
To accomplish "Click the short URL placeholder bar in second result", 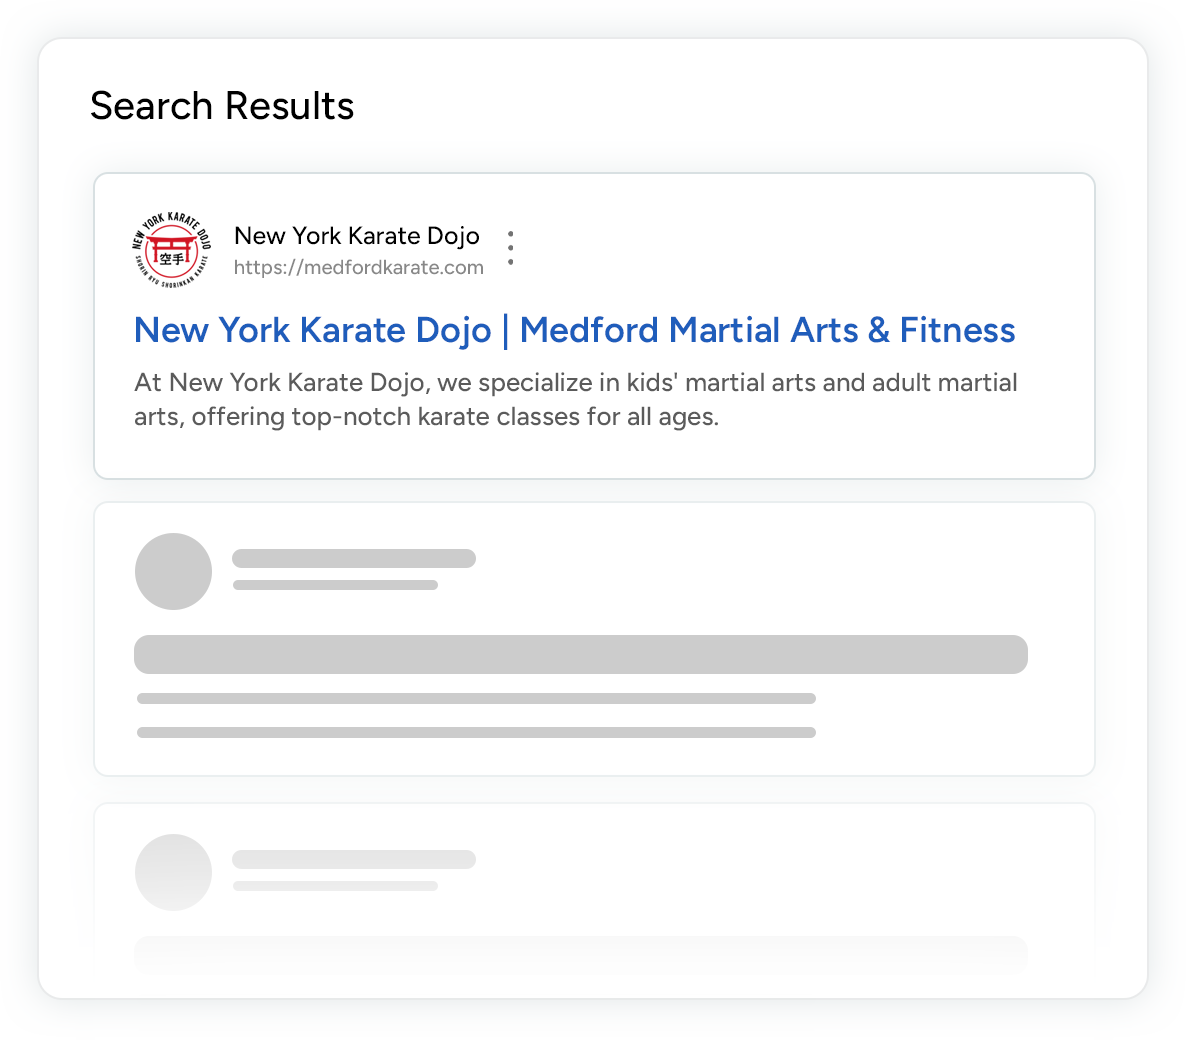I will [335, 585].
